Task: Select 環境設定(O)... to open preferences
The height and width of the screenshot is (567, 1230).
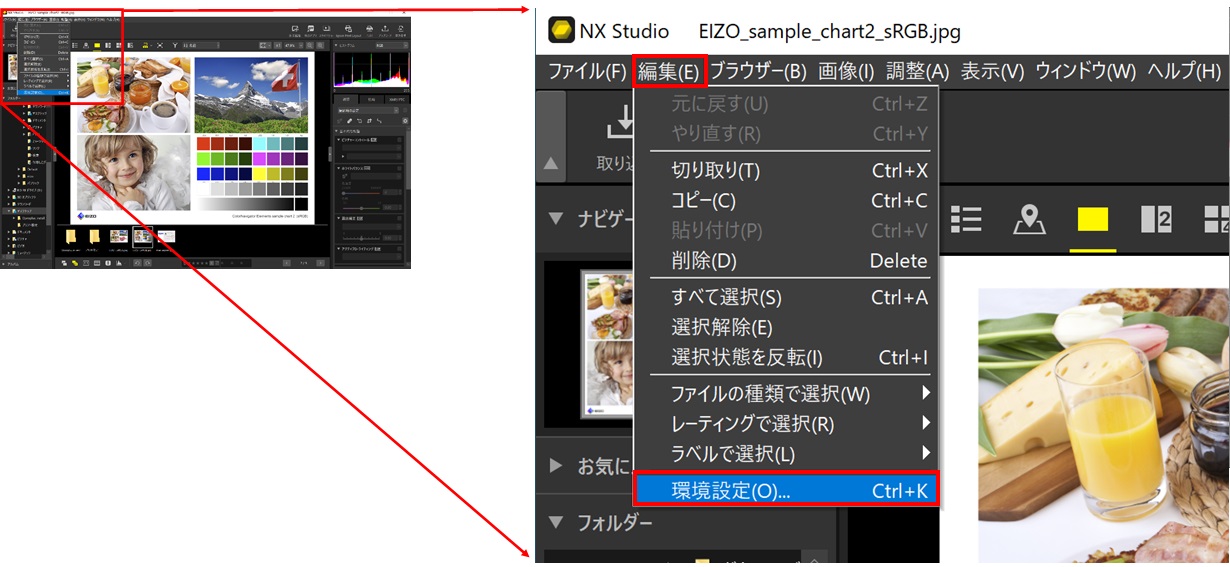Action: pos(786,490)
